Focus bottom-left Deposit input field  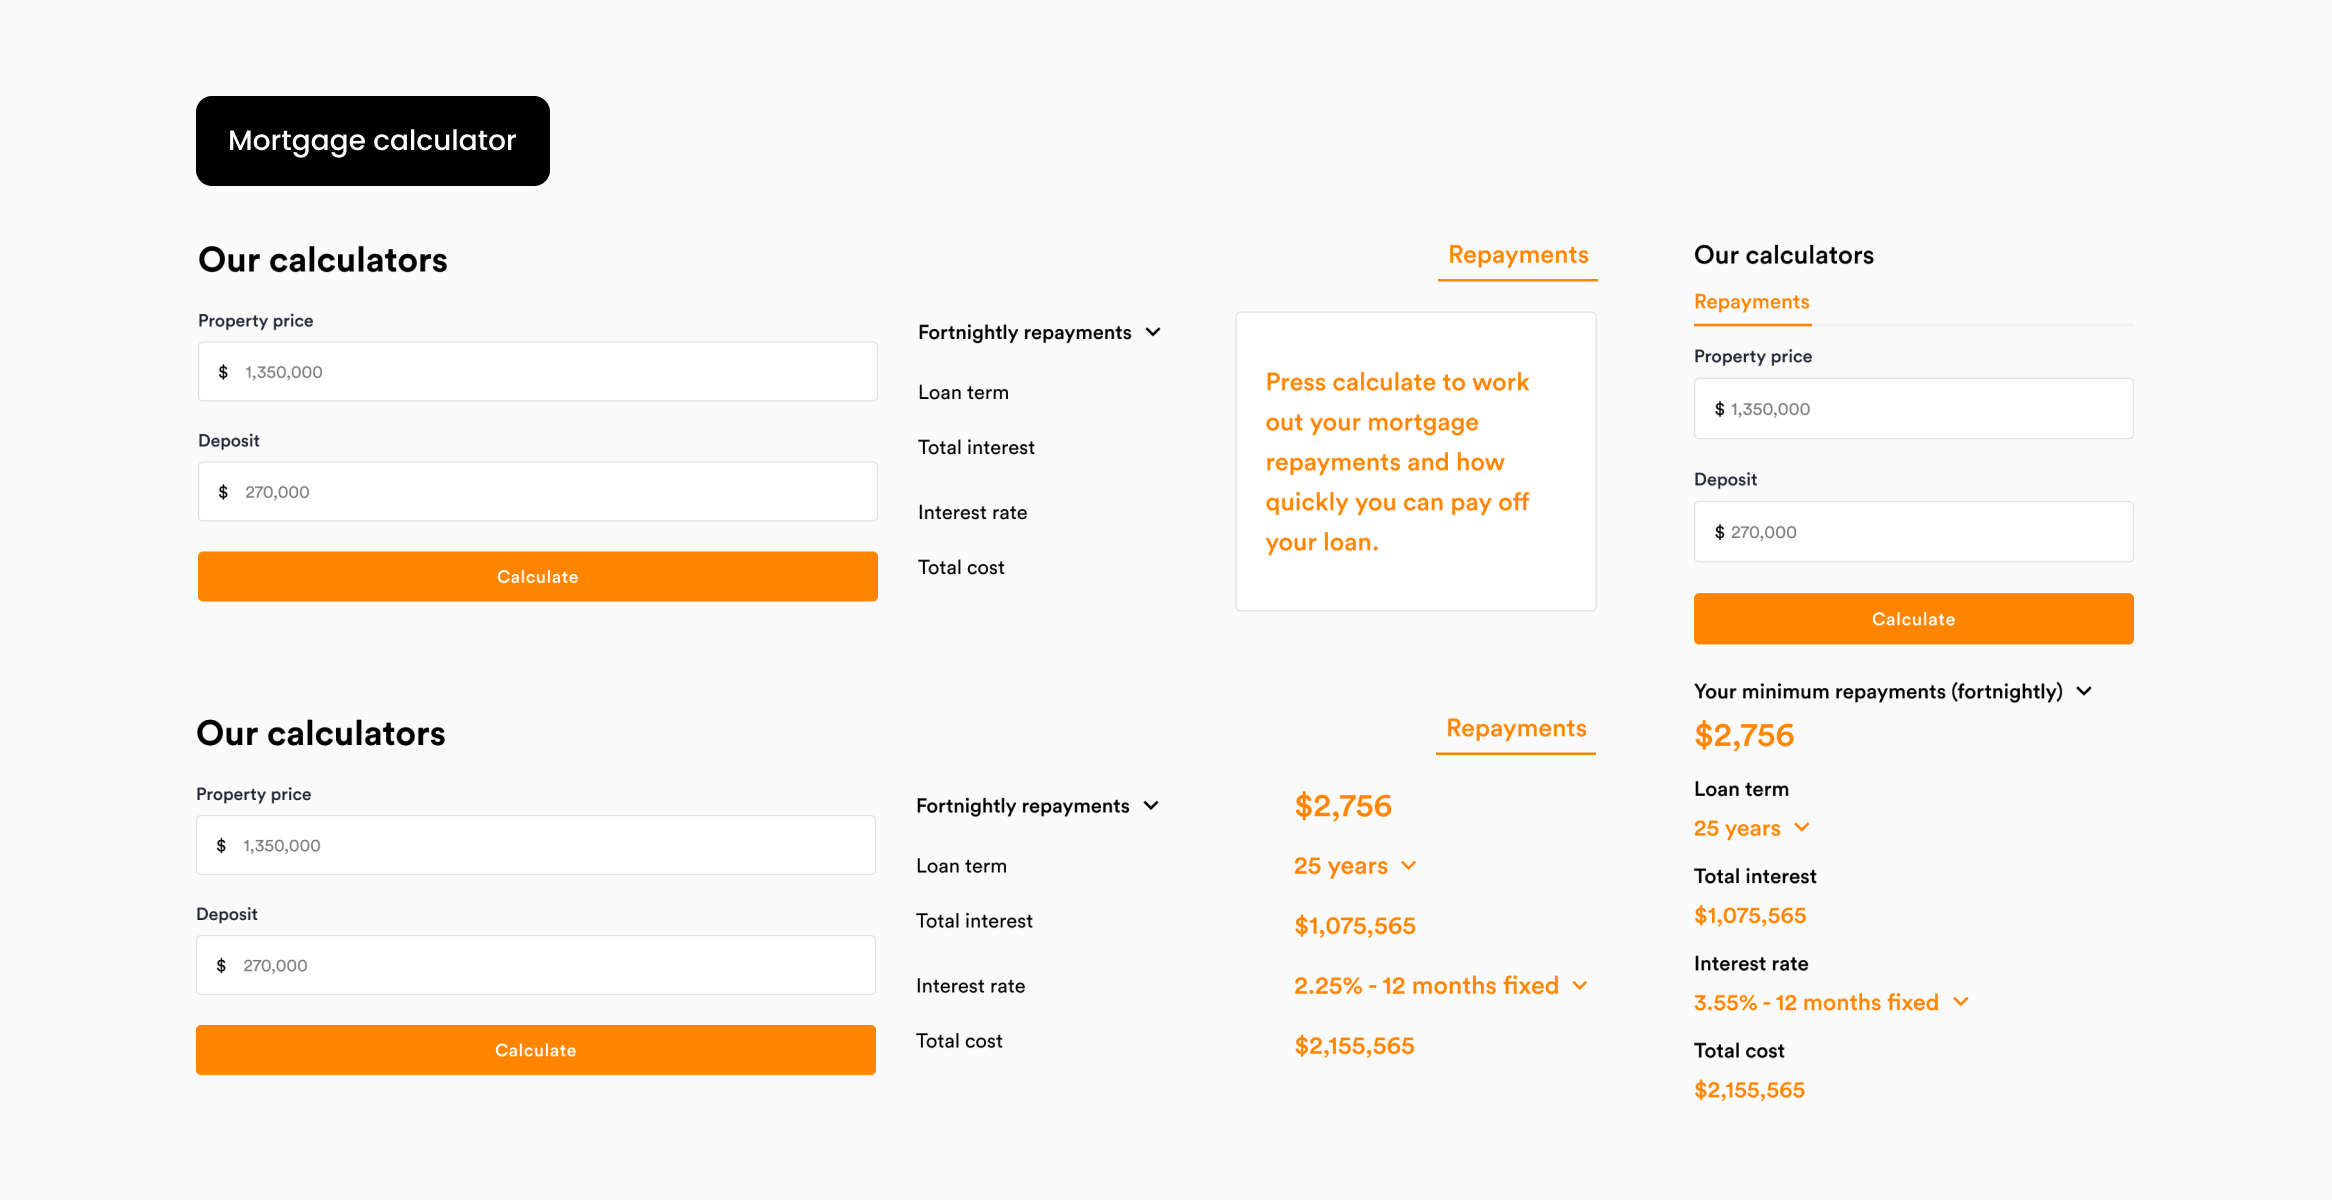(536, 966)
